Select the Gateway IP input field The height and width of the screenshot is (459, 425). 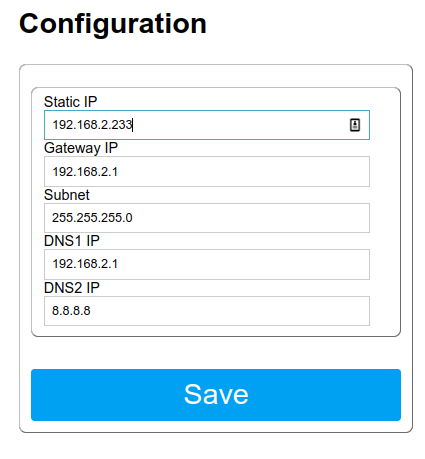pos(207,171)
